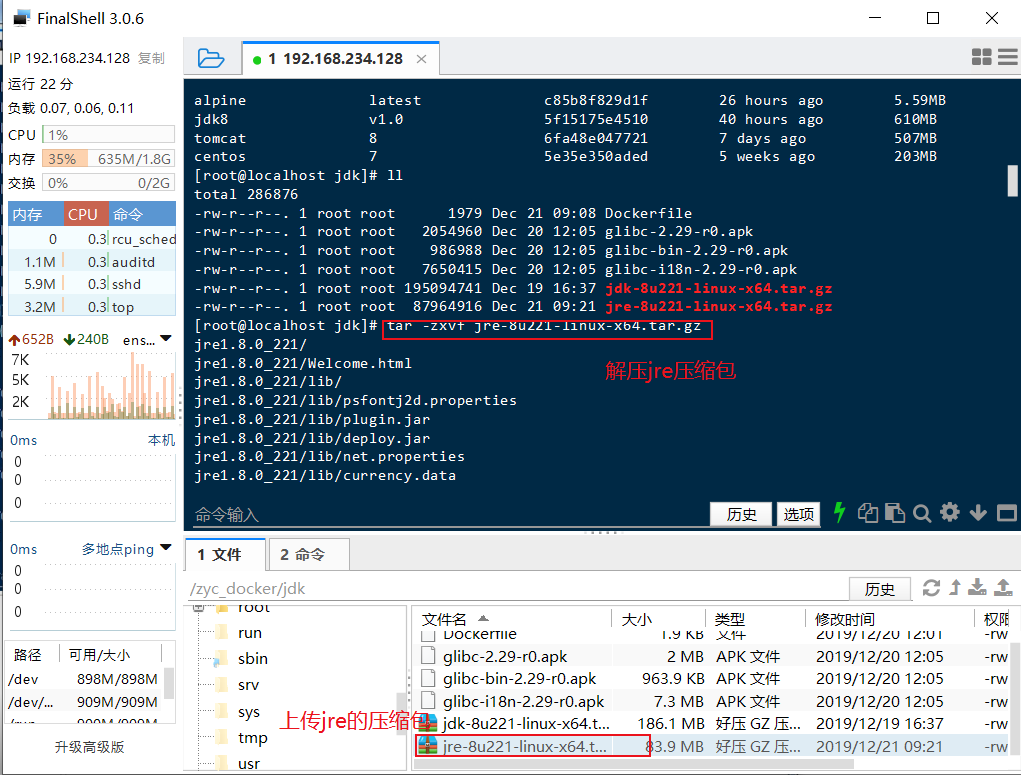The width and height of the screenshot is (1021, 775).
Task: Open terminal search magnifier icon
Action: pos(922,514)
